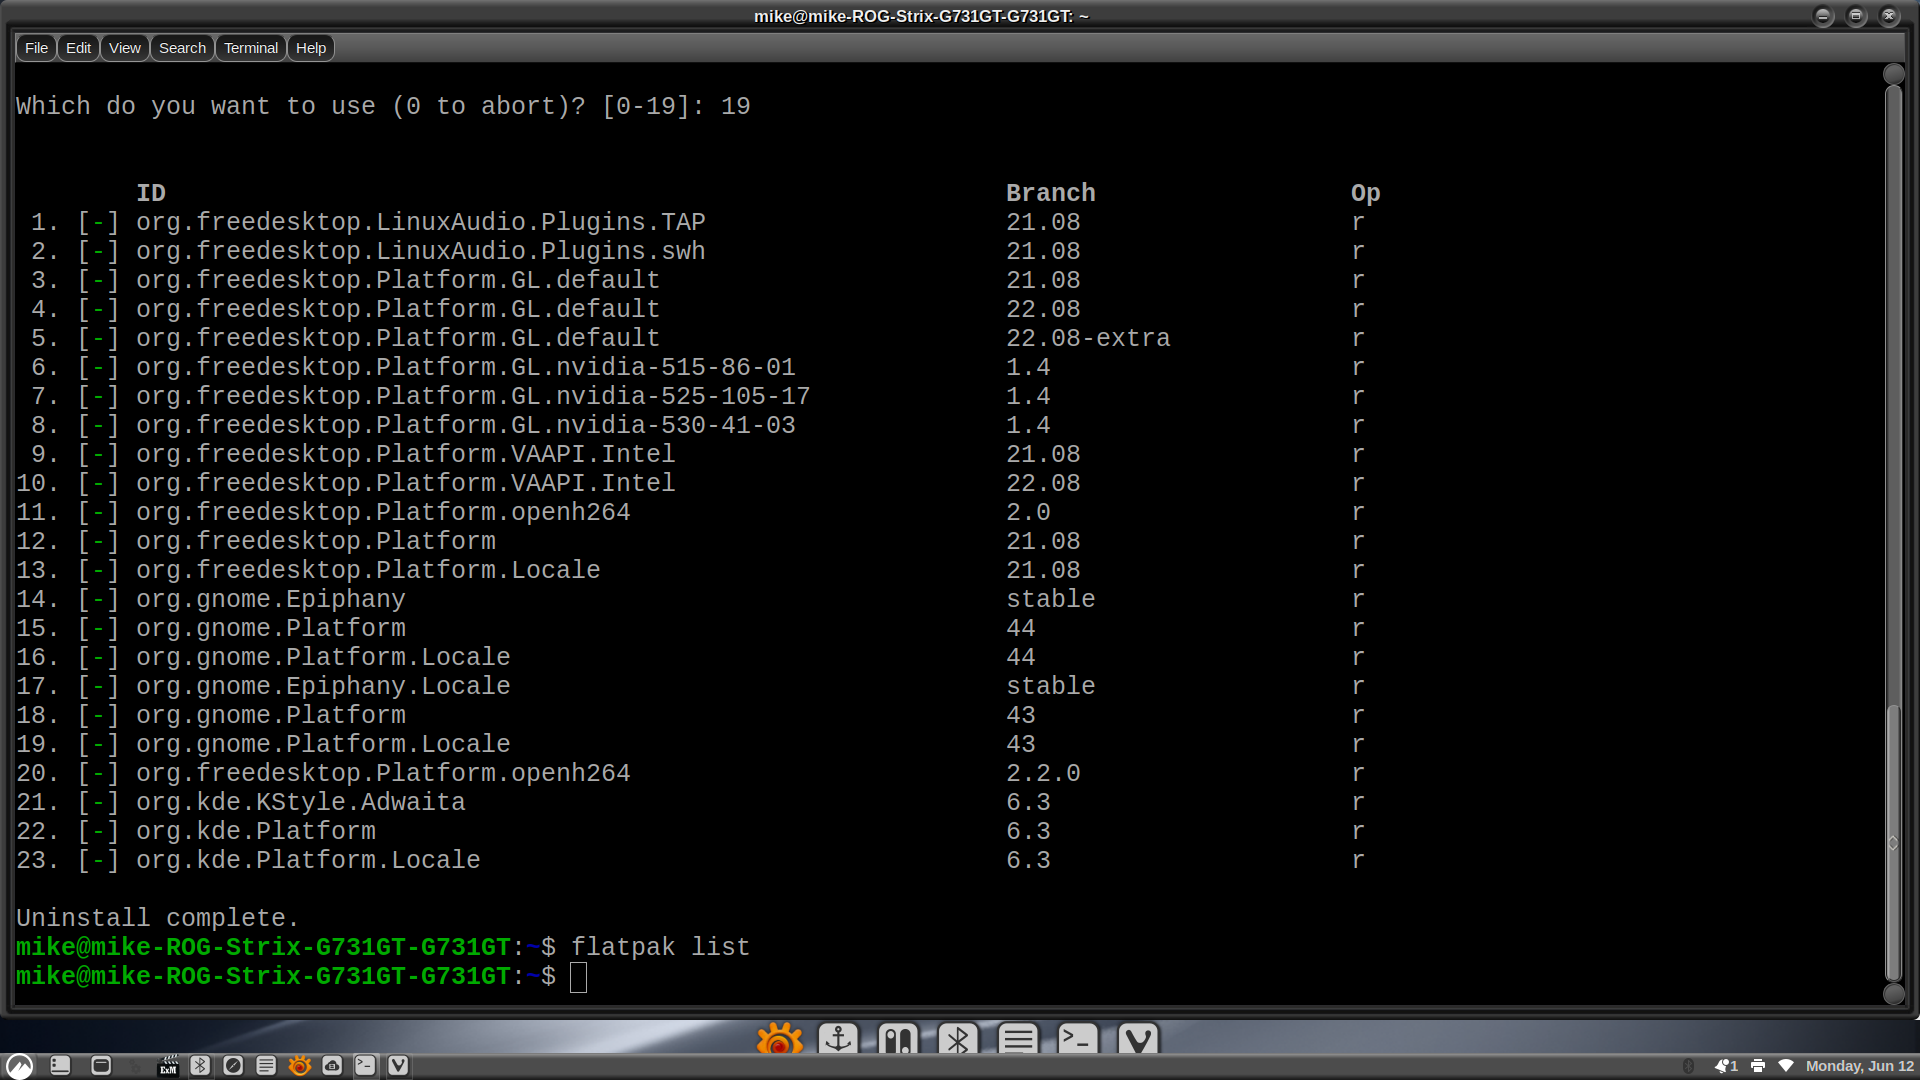Click 'org.gnome.Epiphany' in row 14
This screenshot has width=1920, height=1080.
pos(271,599)
